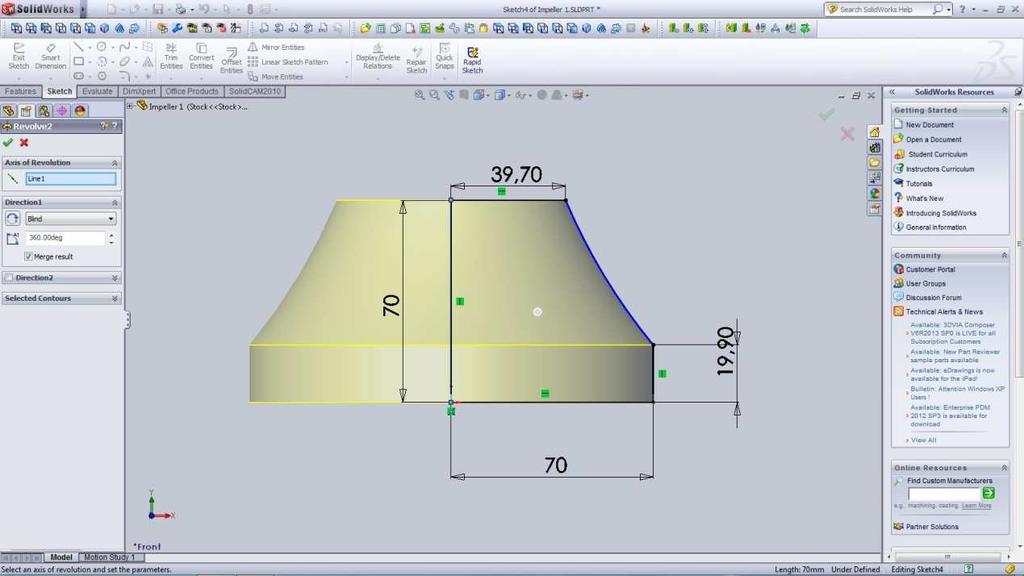
Task: Click the New Document link
Action: pos(929,125)
